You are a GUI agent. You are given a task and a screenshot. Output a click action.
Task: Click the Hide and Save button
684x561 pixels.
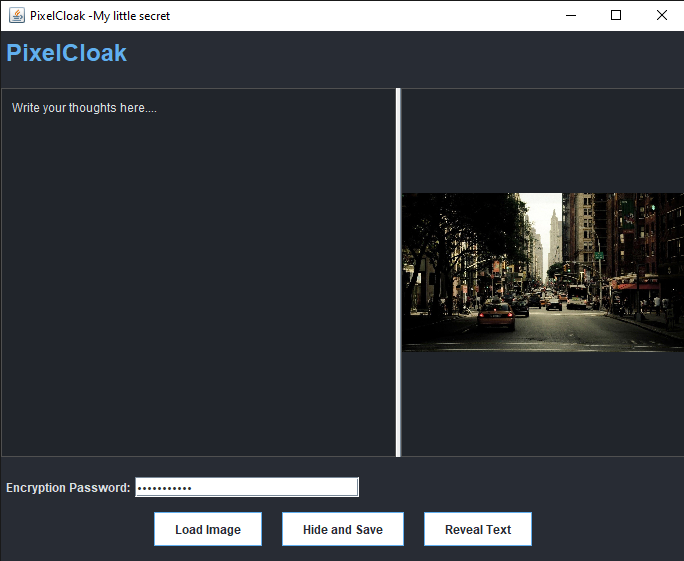(x=342, y=529)
